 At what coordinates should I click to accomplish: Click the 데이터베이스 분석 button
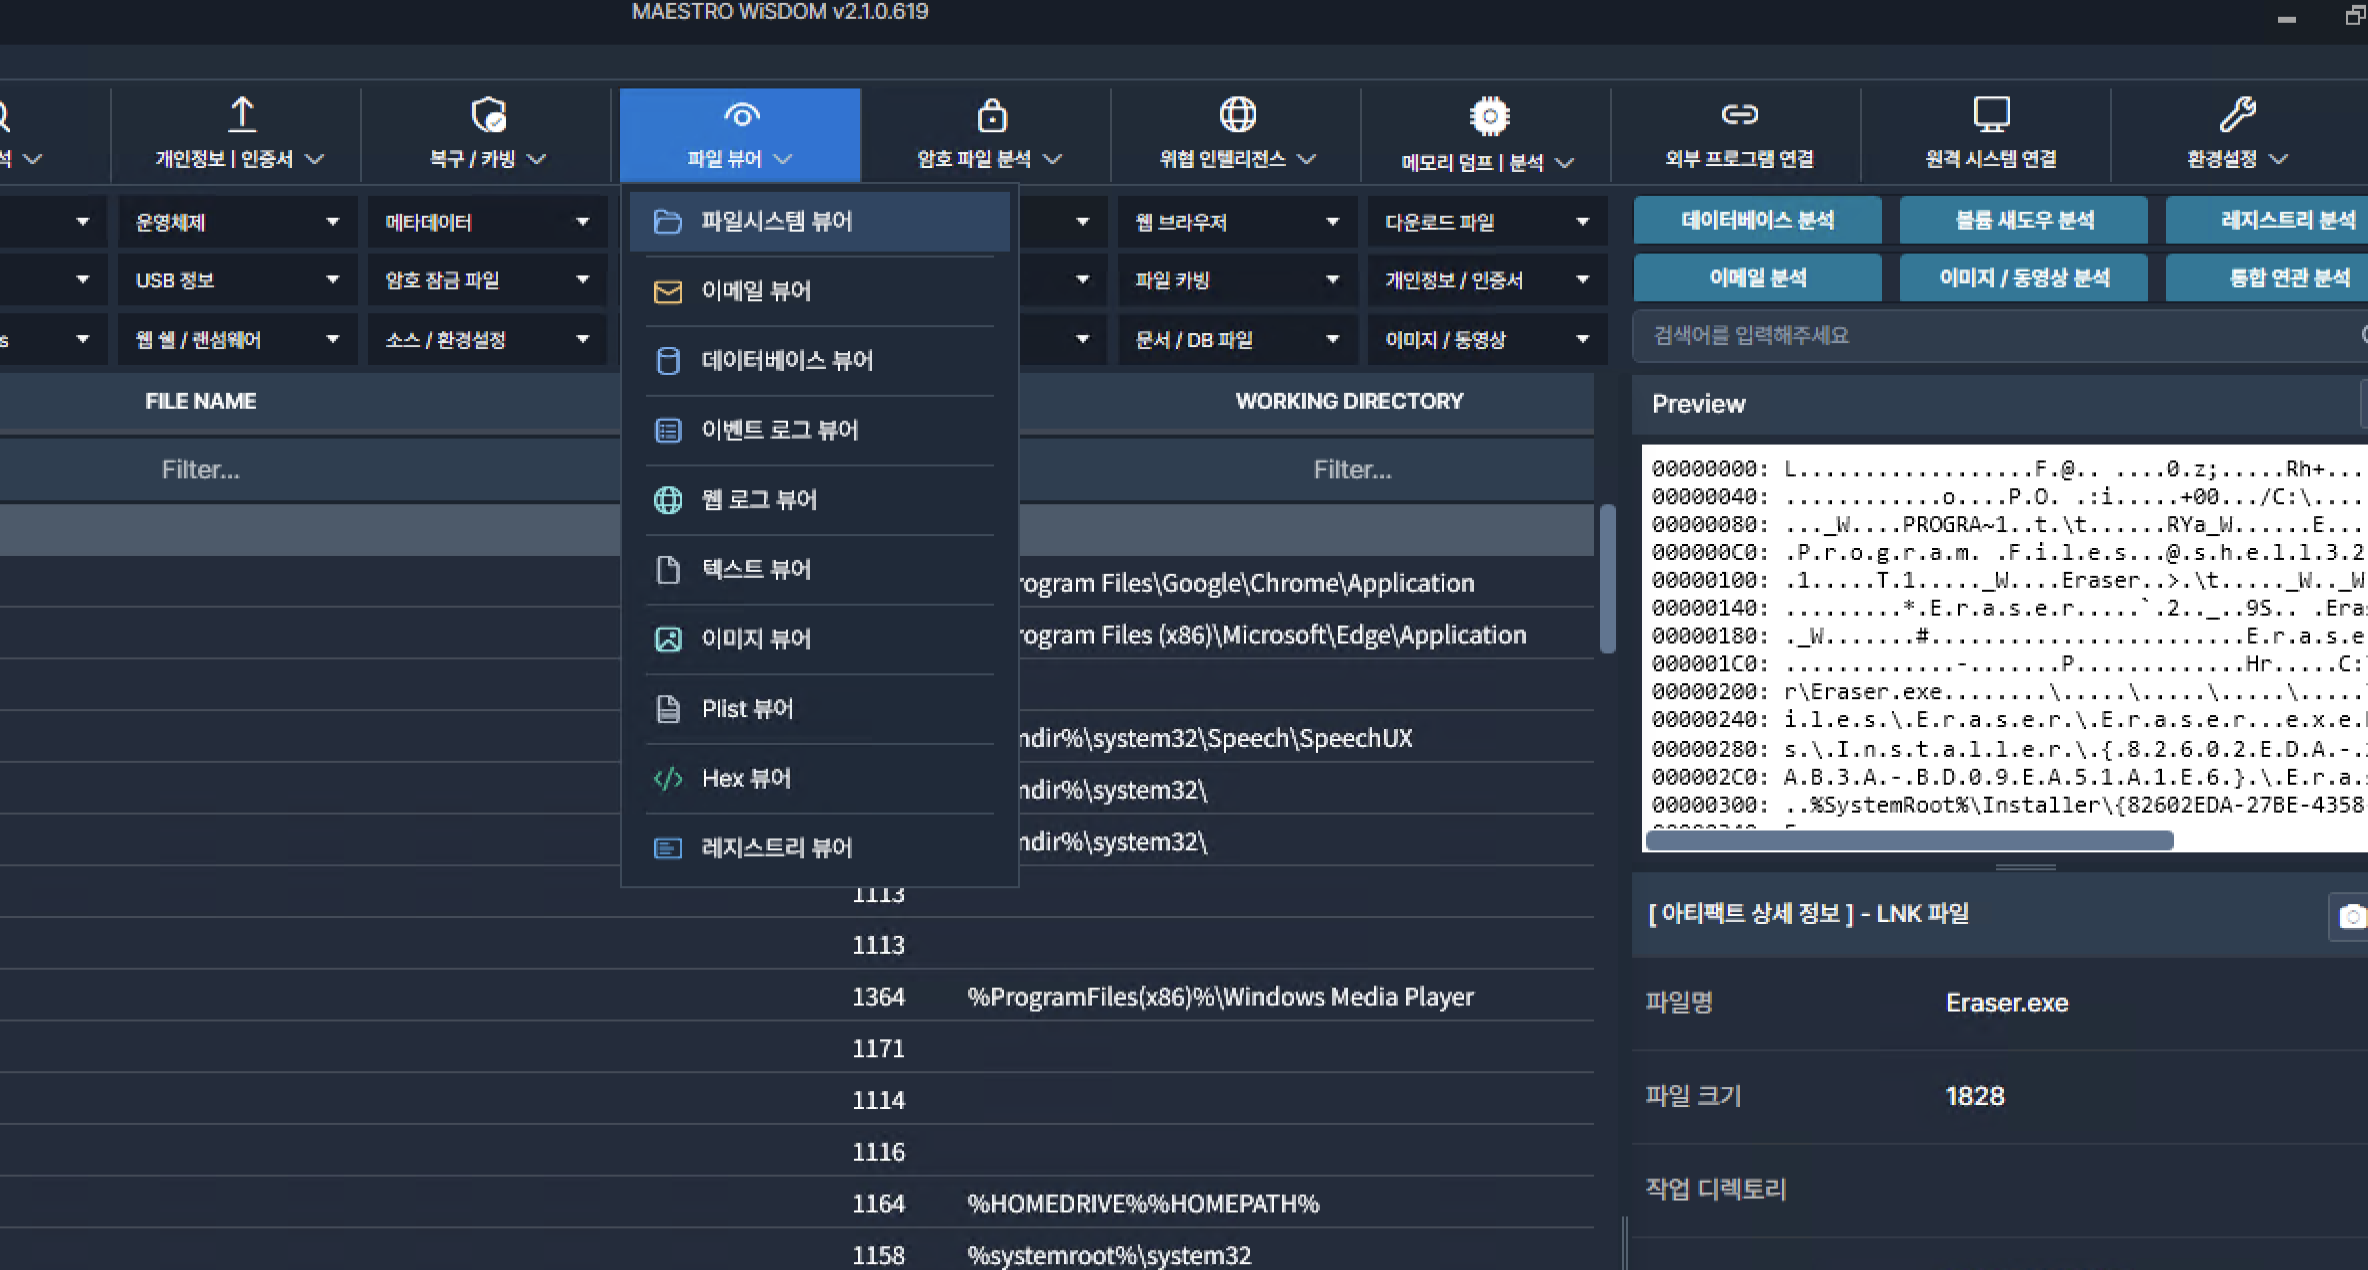(1758, 220)
